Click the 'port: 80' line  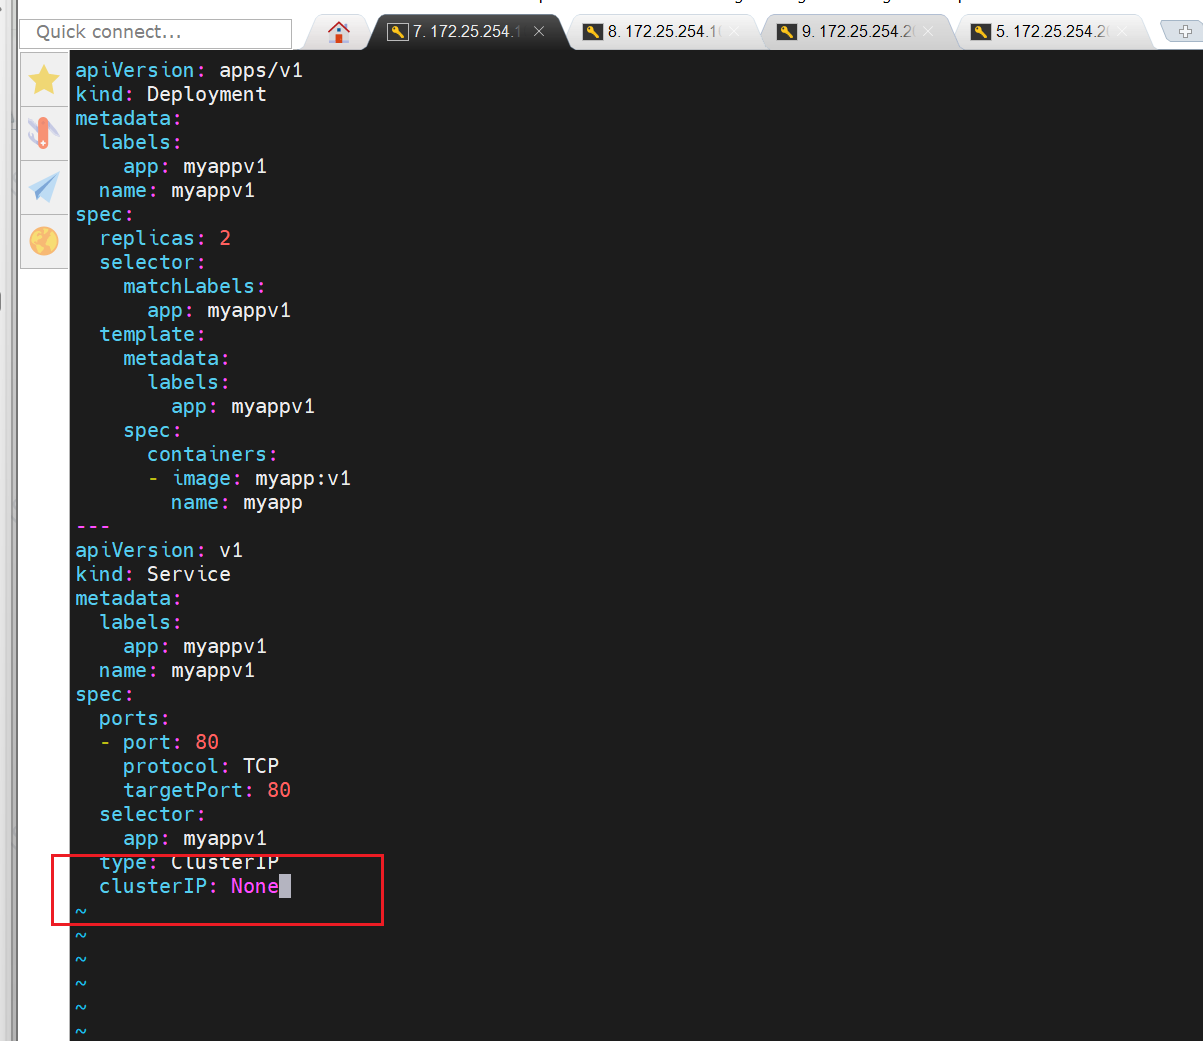point(159,742)
